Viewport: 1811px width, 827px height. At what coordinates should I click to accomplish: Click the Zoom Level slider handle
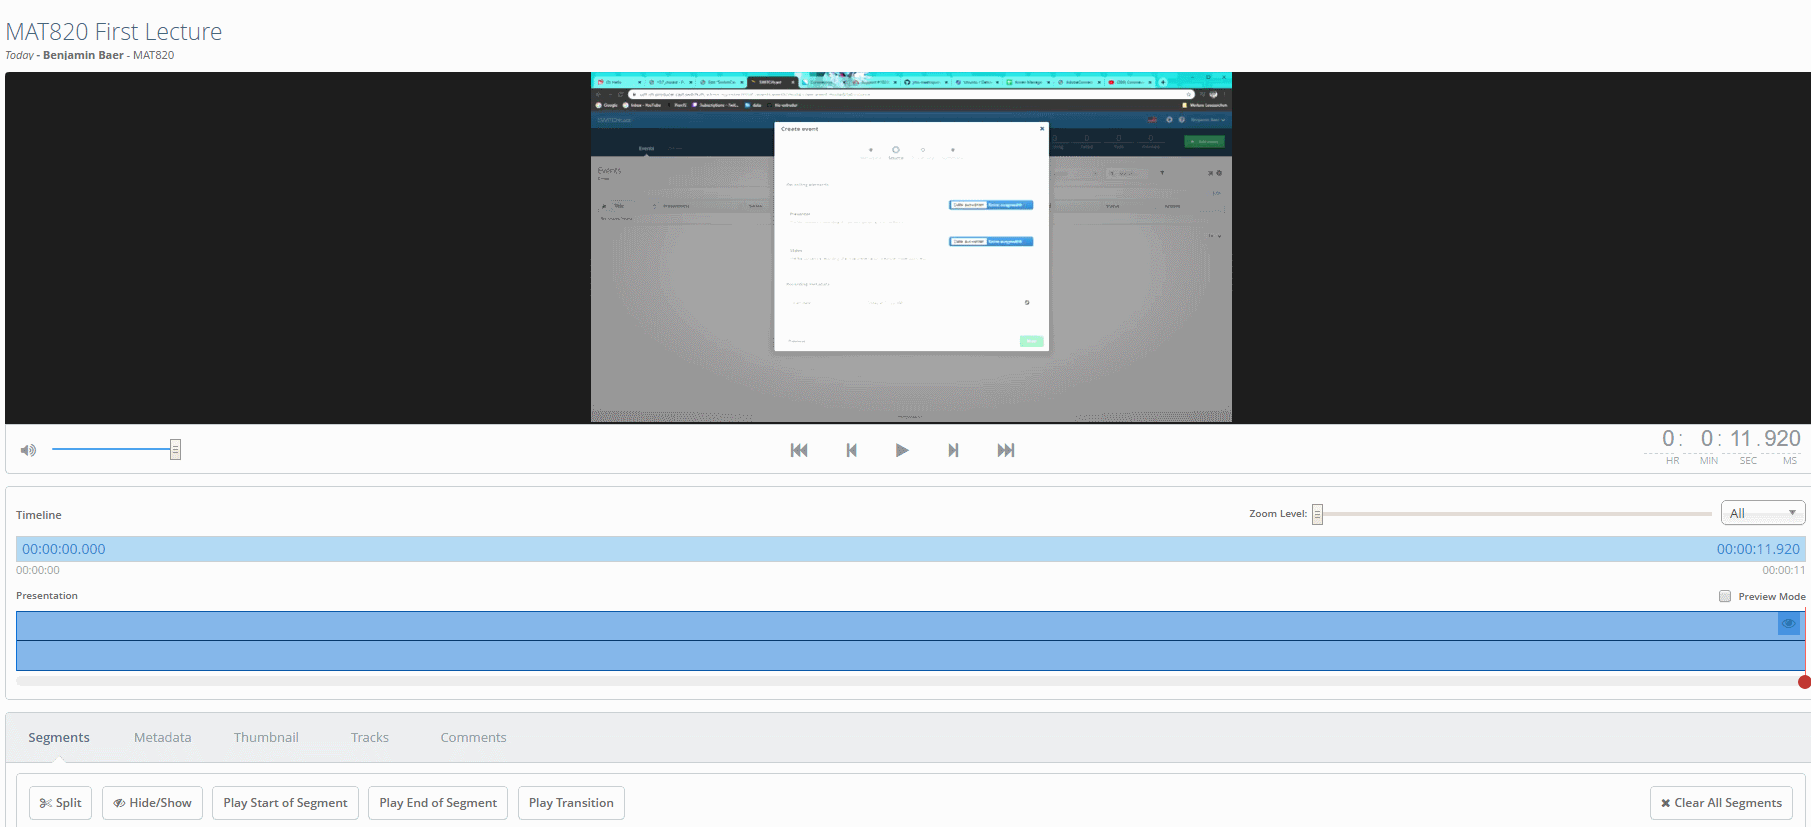[1317, 514]
